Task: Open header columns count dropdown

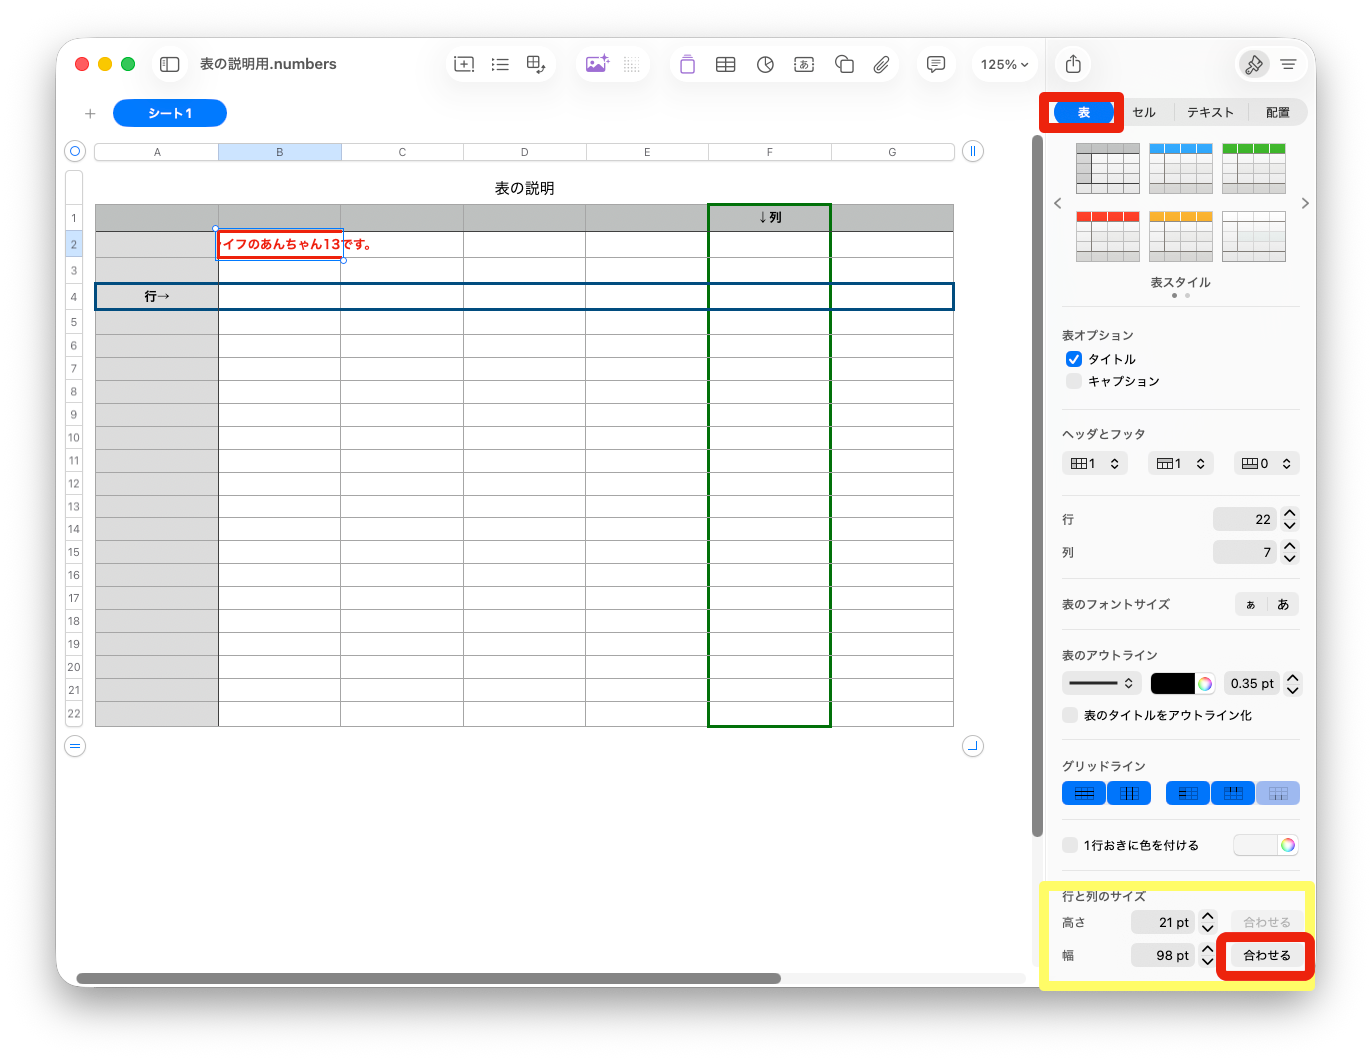Action: click(x=1095, y=463)
